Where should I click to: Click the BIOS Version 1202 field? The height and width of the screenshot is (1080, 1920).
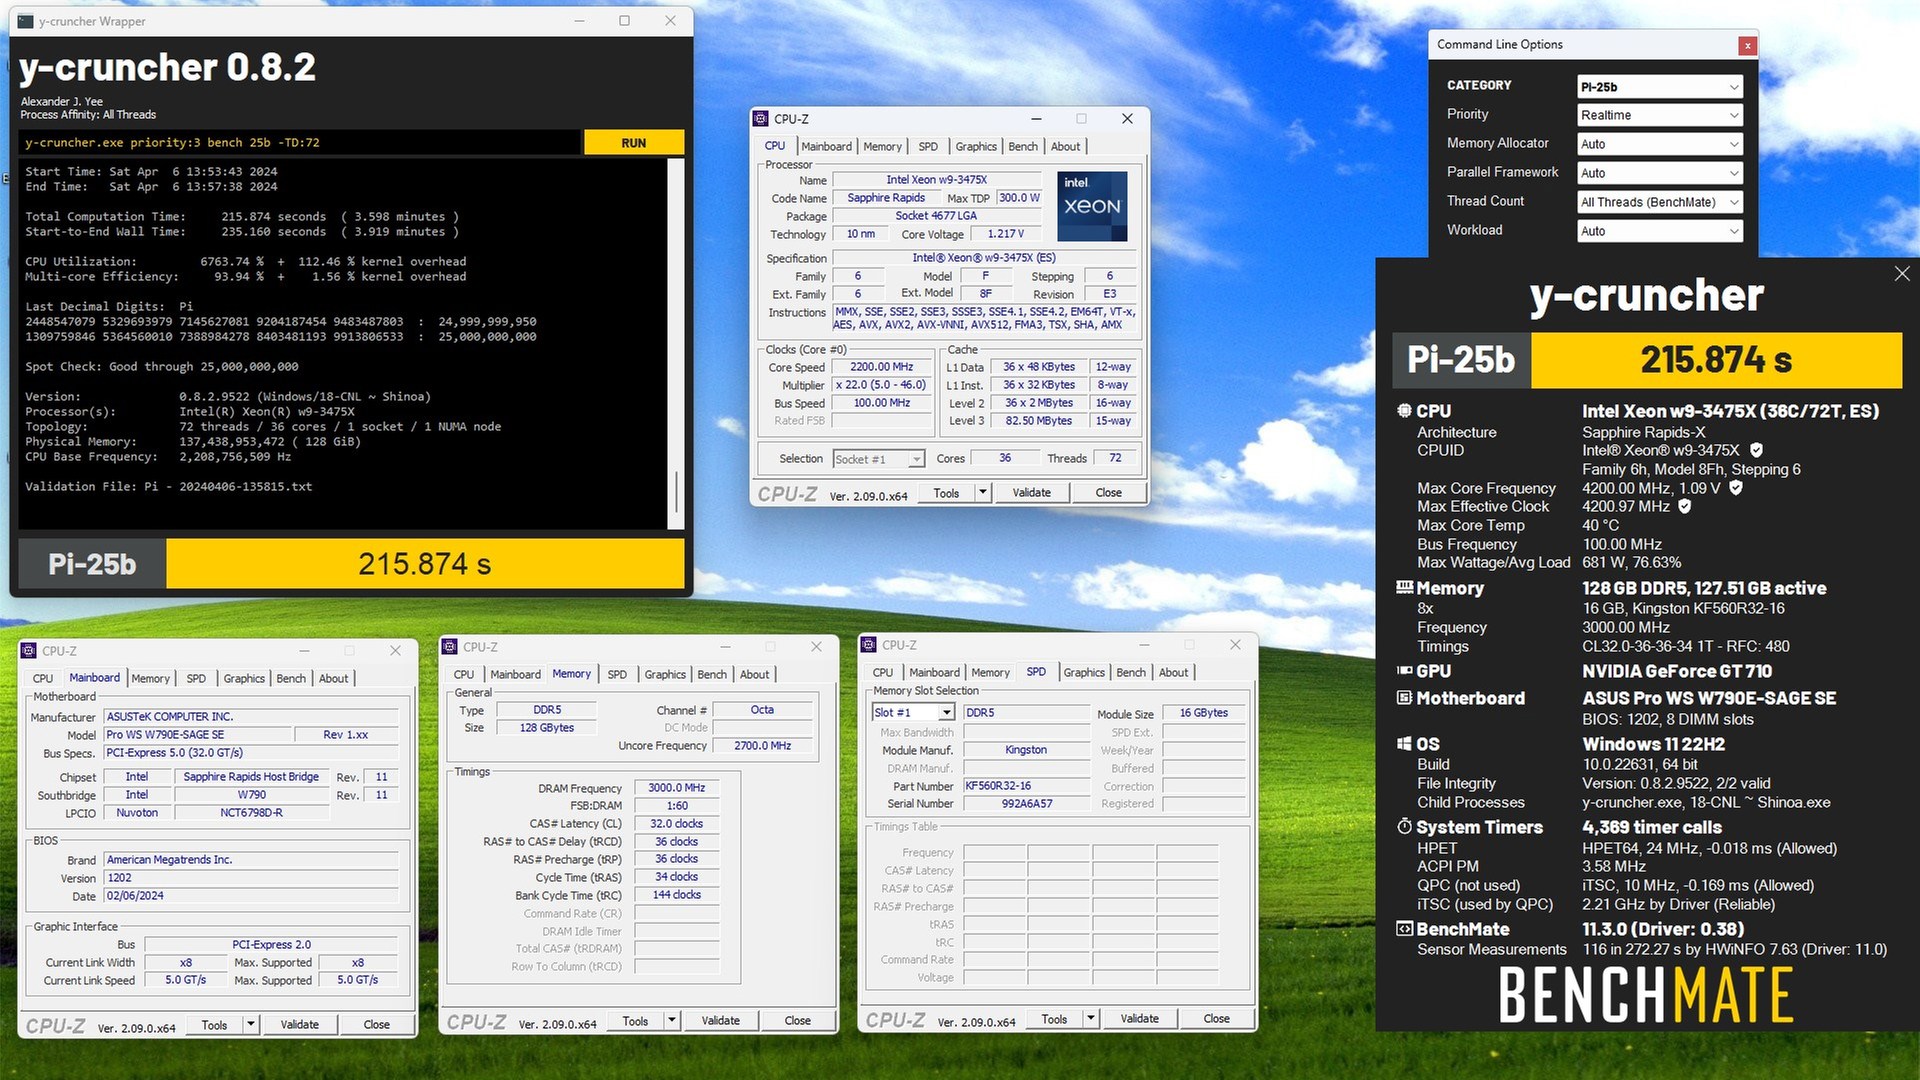click(251, 878)
